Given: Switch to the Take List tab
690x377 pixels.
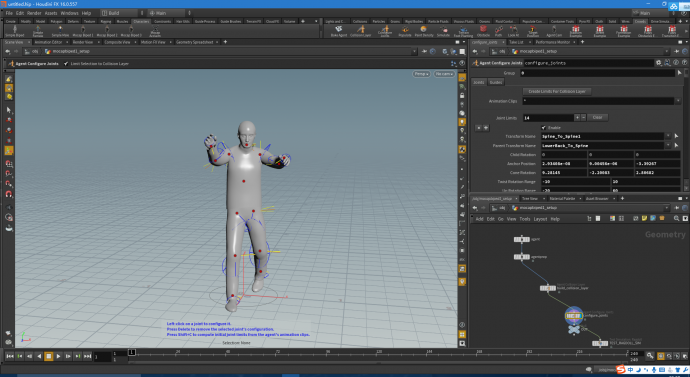Looking at the screenshot, I should tap(516, 42).
